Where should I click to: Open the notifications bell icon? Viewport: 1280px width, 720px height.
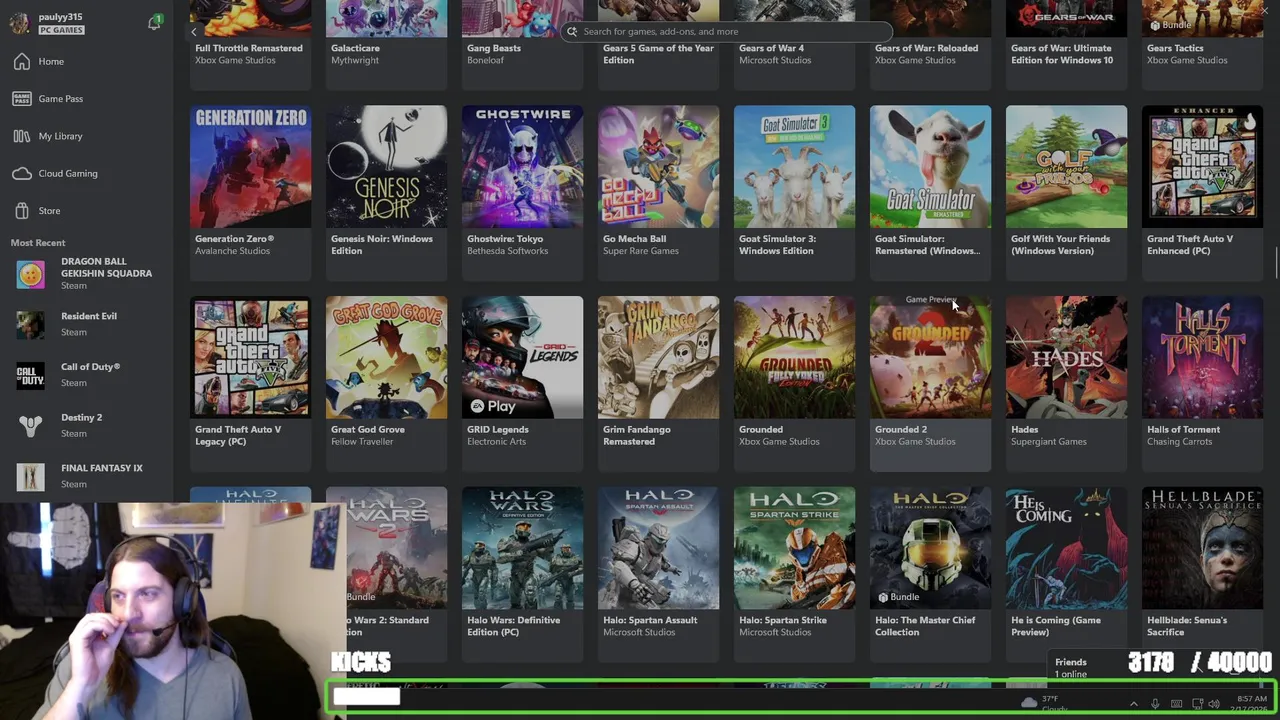coord(154,23)
